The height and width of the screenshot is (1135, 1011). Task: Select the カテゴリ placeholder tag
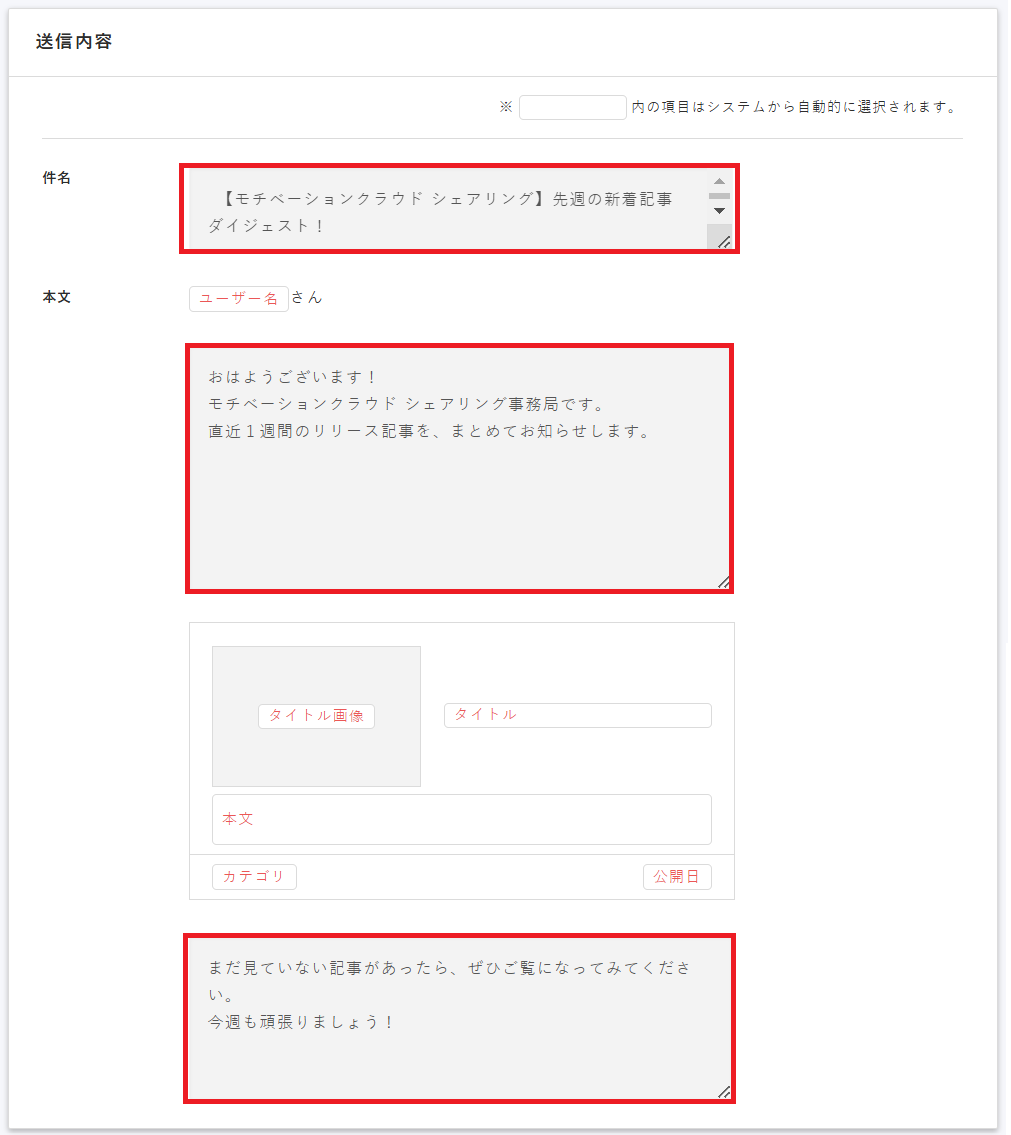(x=254, y=877)
